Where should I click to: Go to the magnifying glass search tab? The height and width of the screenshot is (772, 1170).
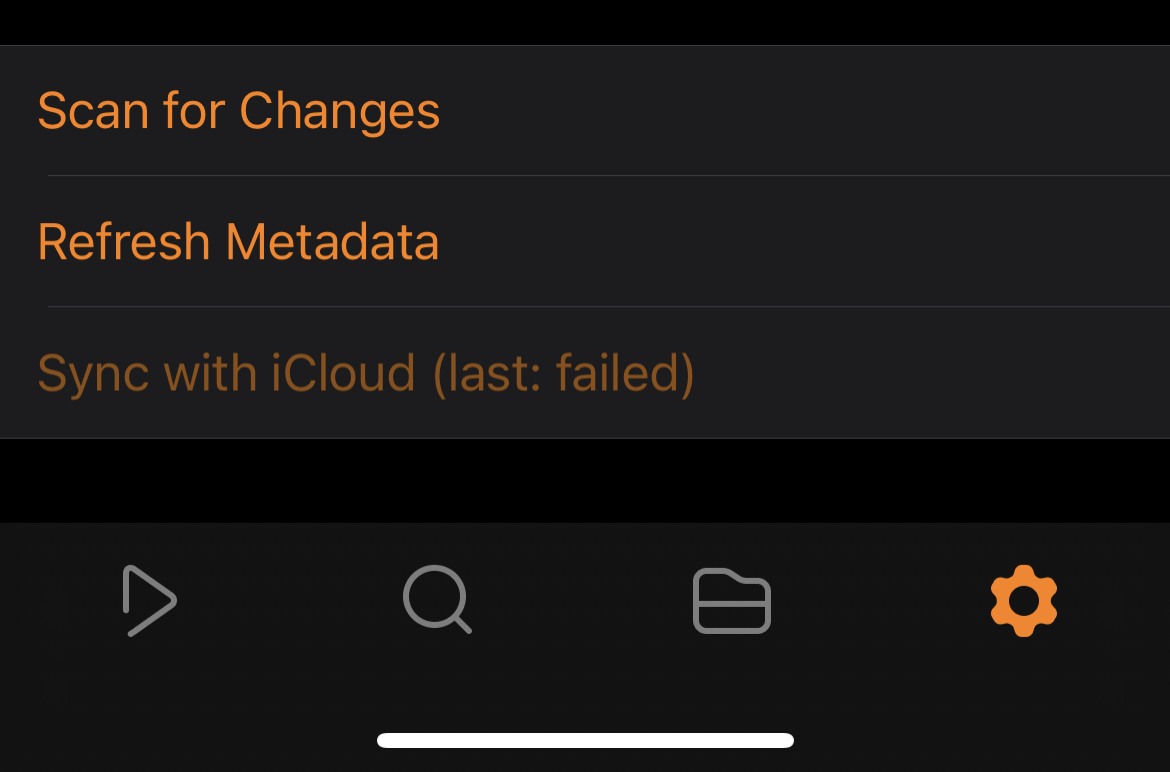[x=437, y=600]
